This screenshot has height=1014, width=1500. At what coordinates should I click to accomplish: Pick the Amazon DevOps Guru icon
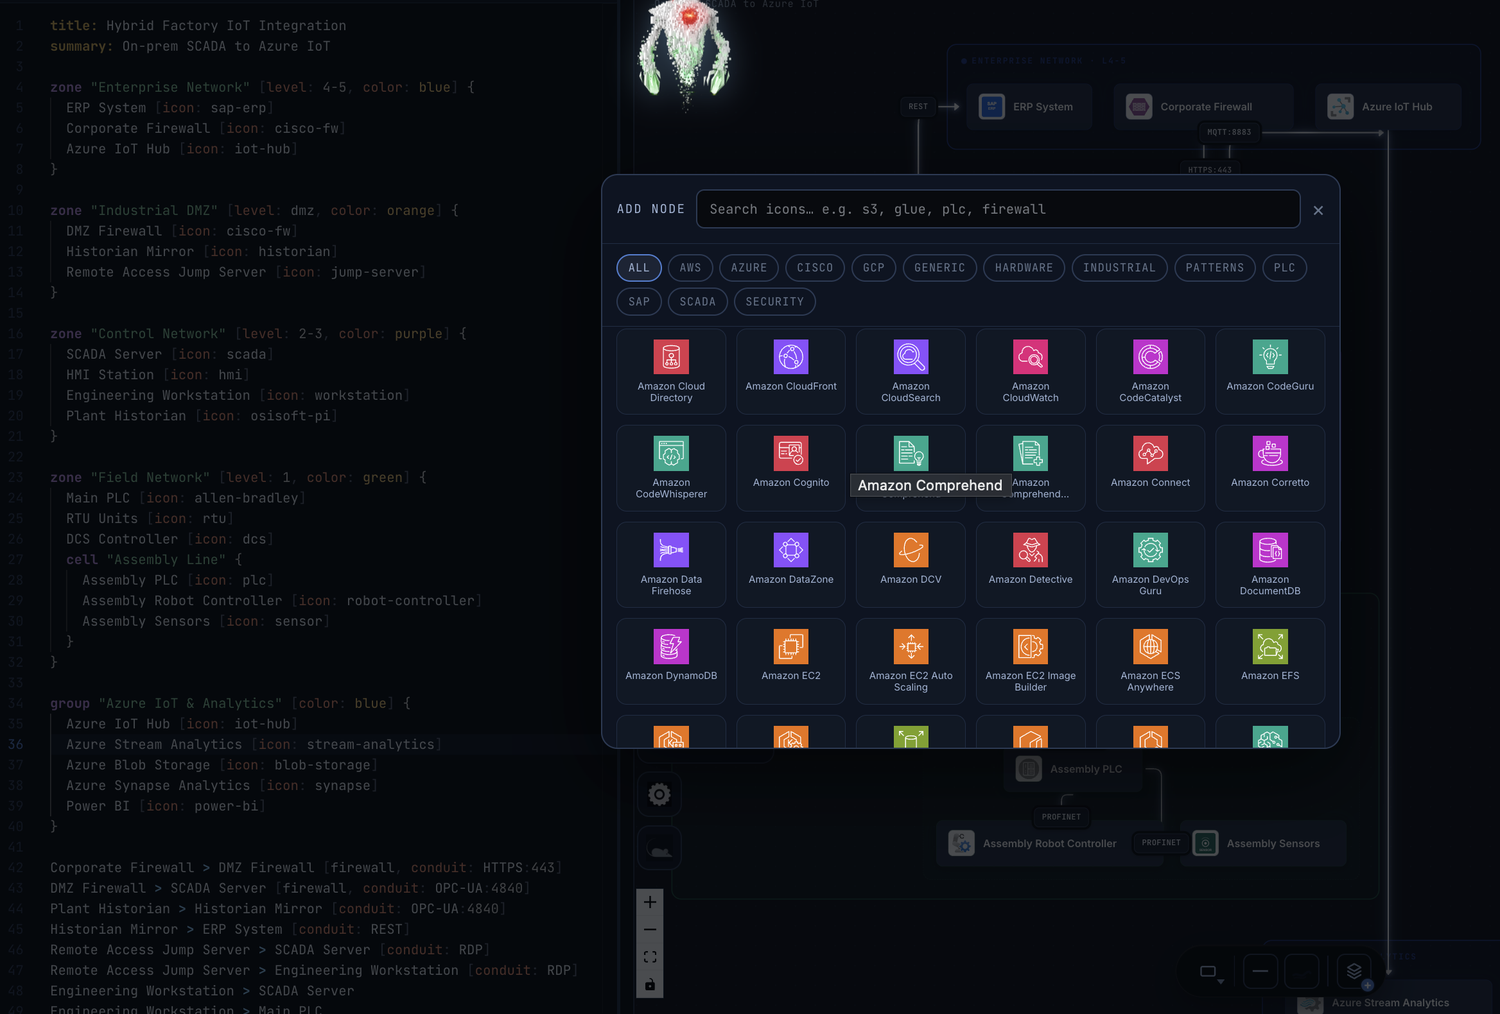[x=1150, y=565]
